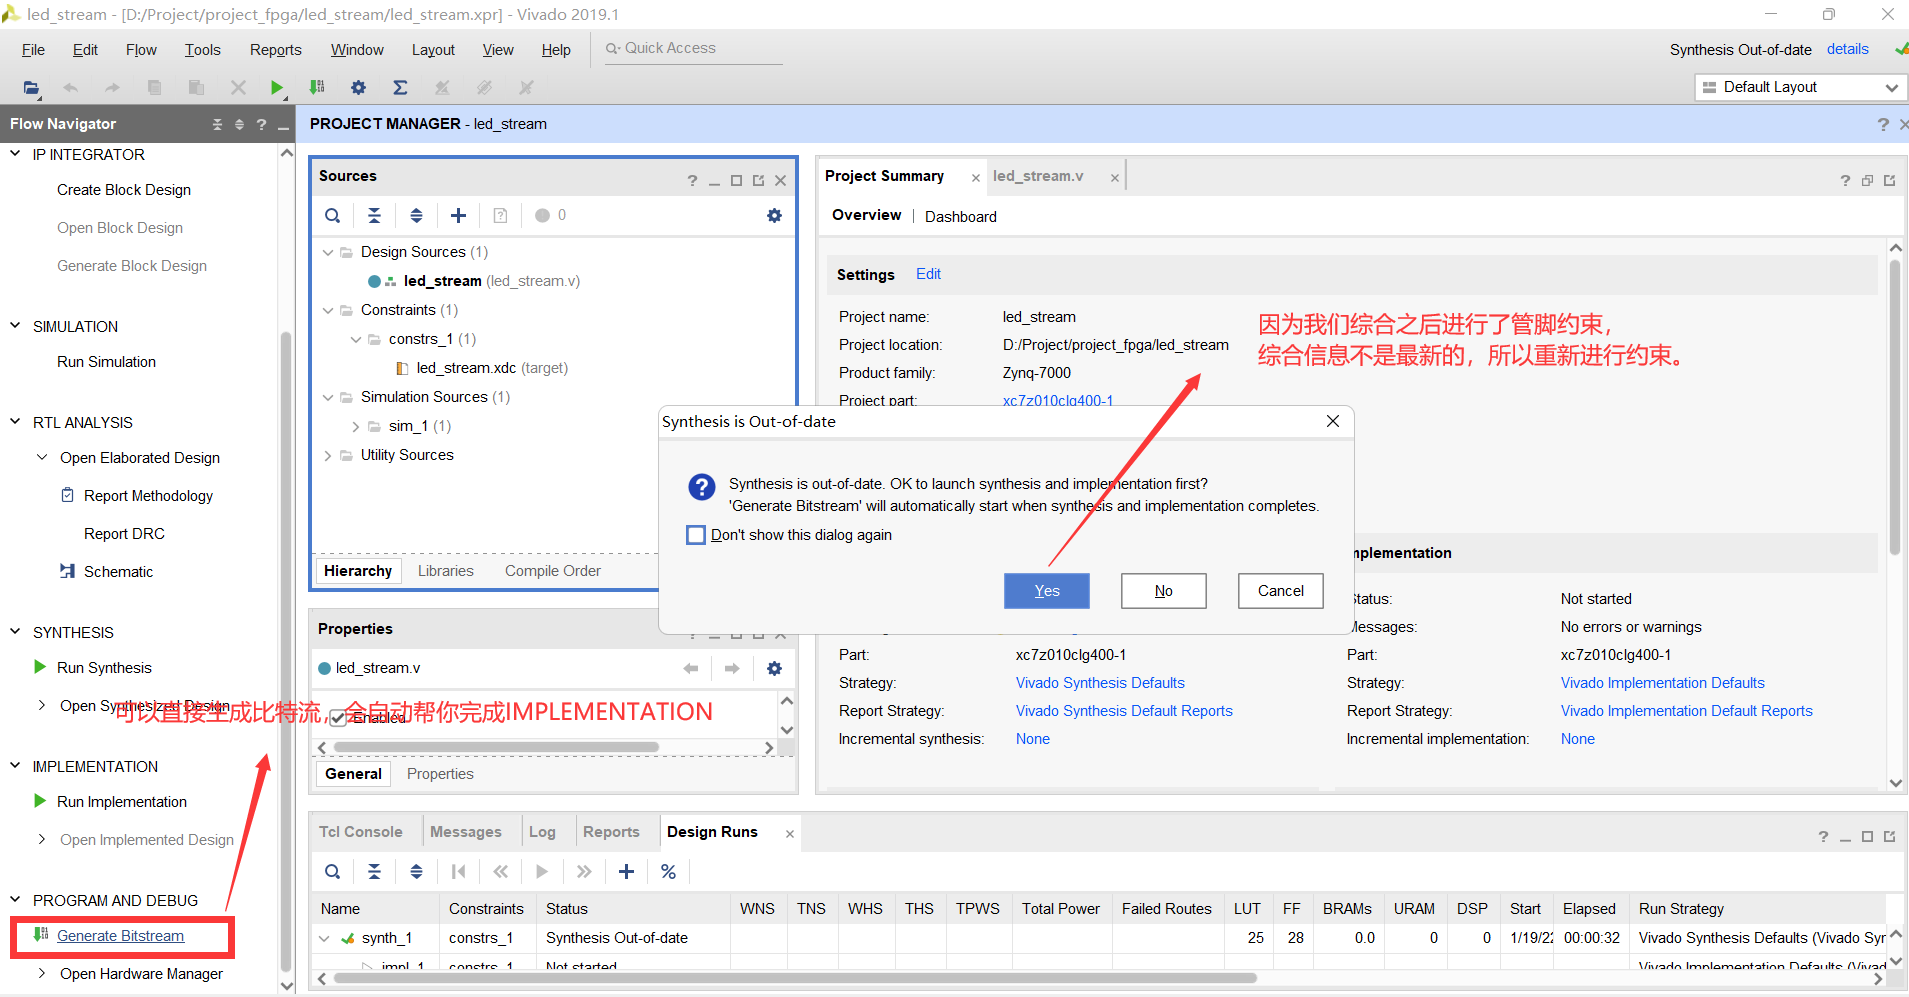Screen dimensions: 1909x997
Task: Collapse all in Design Runs toolbar
Action: pos(374,872)
